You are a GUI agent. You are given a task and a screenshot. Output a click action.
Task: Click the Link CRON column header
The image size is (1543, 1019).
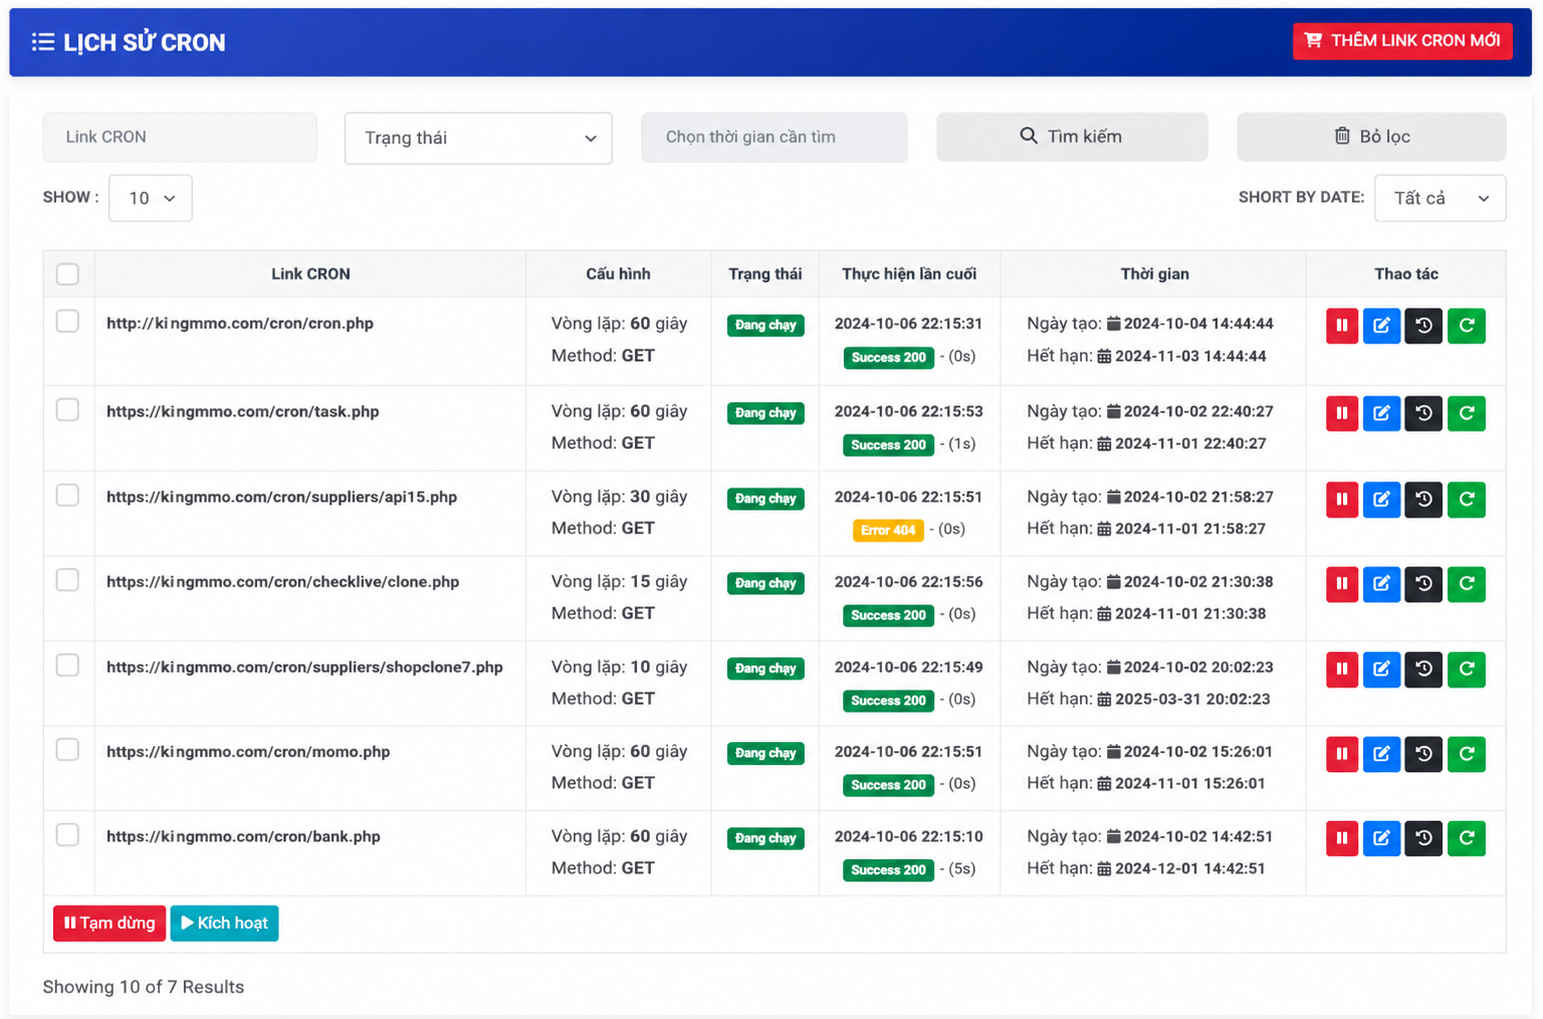point(310,274)
